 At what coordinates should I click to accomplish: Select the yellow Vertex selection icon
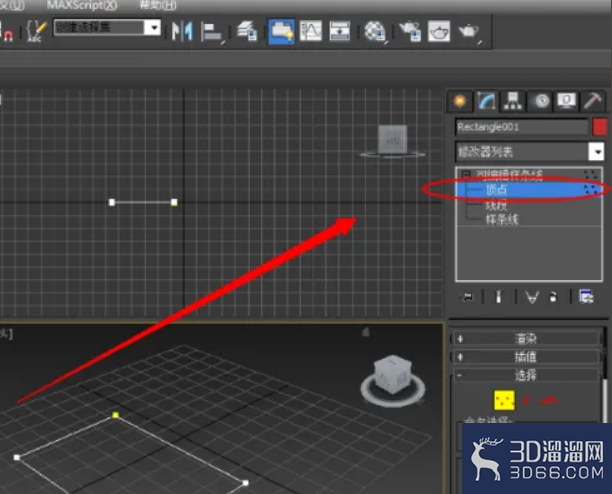tap(504, 400)
